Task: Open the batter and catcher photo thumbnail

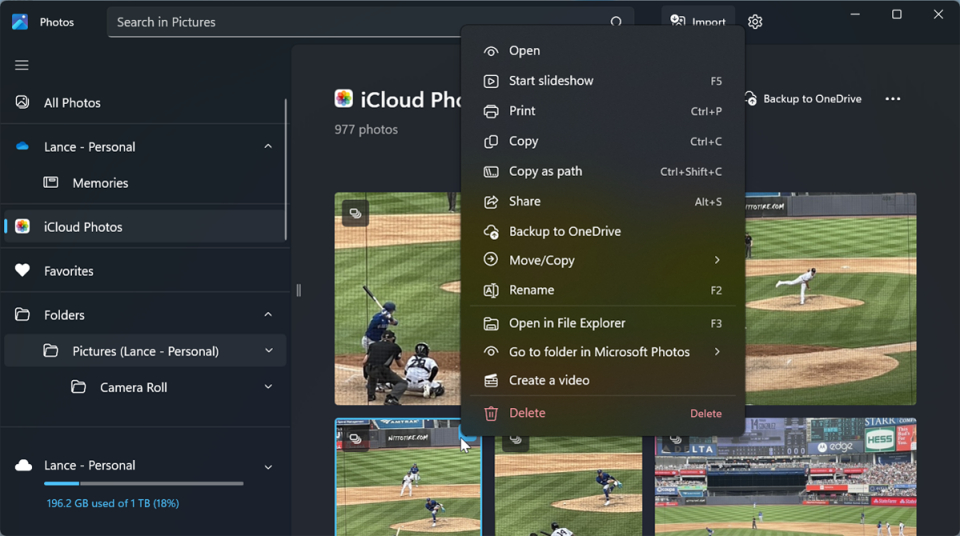Action: 397,298
